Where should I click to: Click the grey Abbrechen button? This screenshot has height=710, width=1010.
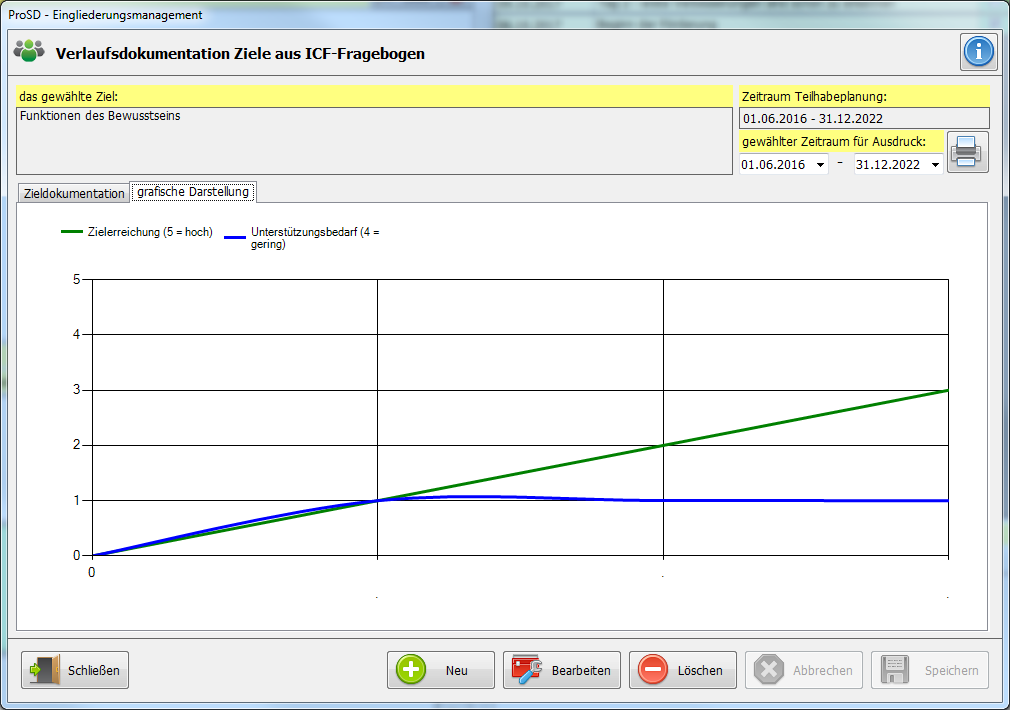tap(804, 670)
